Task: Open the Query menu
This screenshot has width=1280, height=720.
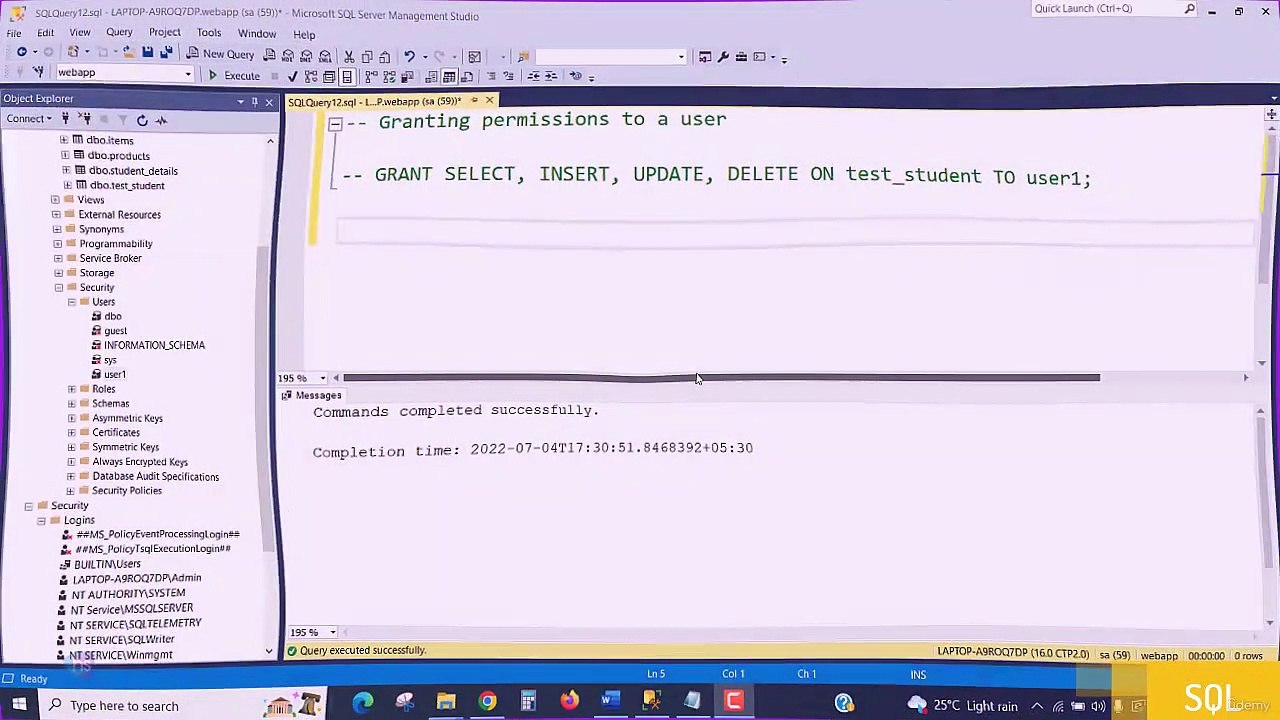Action: (119, 33)
